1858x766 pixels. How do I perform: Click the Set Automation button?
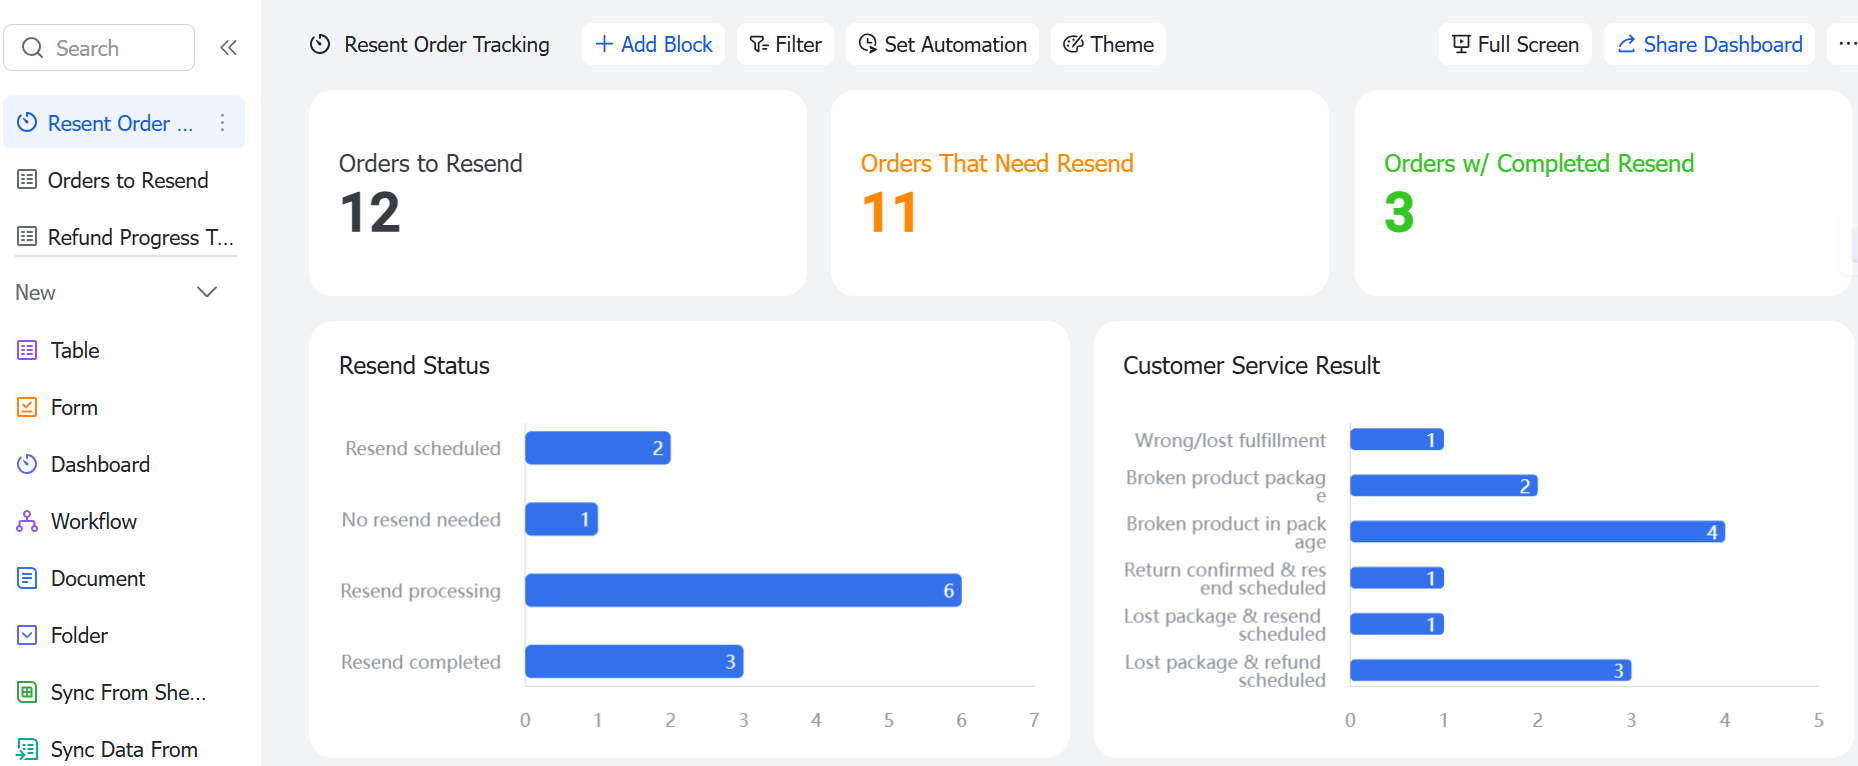click(x=942, y=44)
